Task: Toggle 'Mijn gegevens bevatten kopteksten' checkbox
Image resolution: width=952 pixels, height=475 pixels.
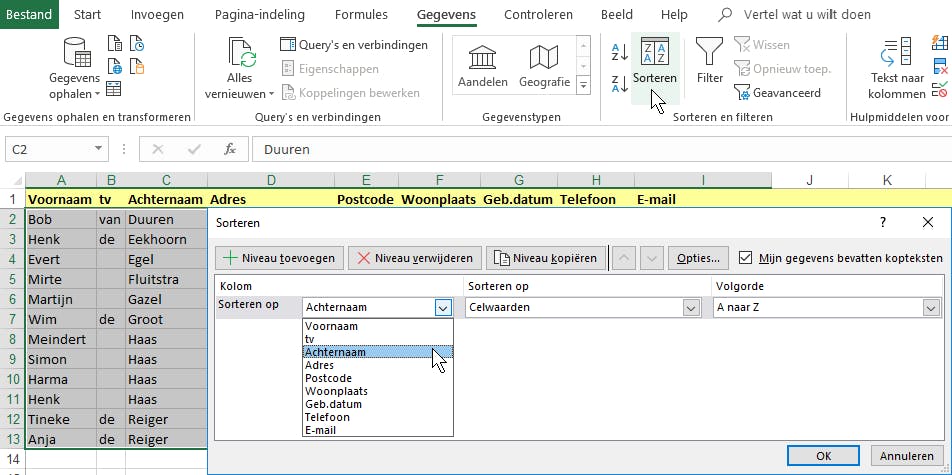Action: point(744,257)
